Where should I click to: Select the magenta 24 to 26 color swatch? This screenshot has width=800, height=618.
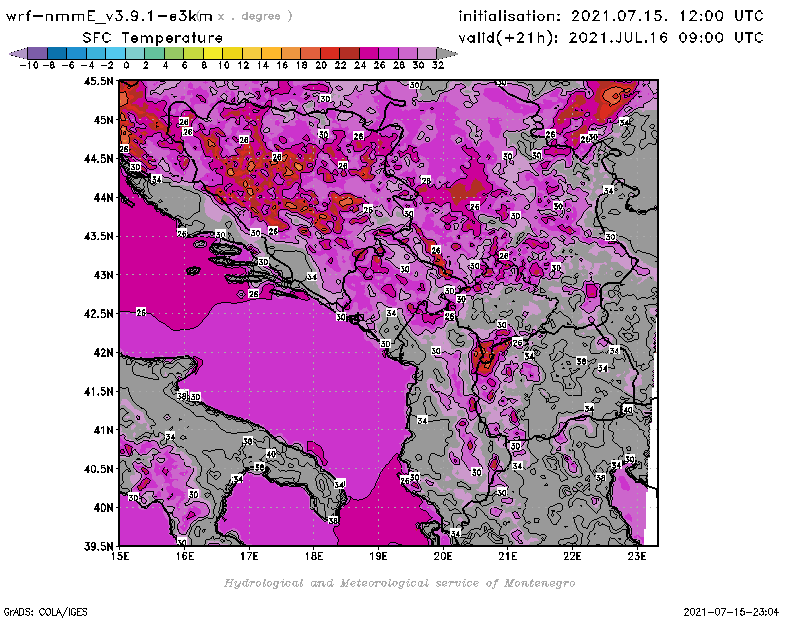[x=369, y=53]
